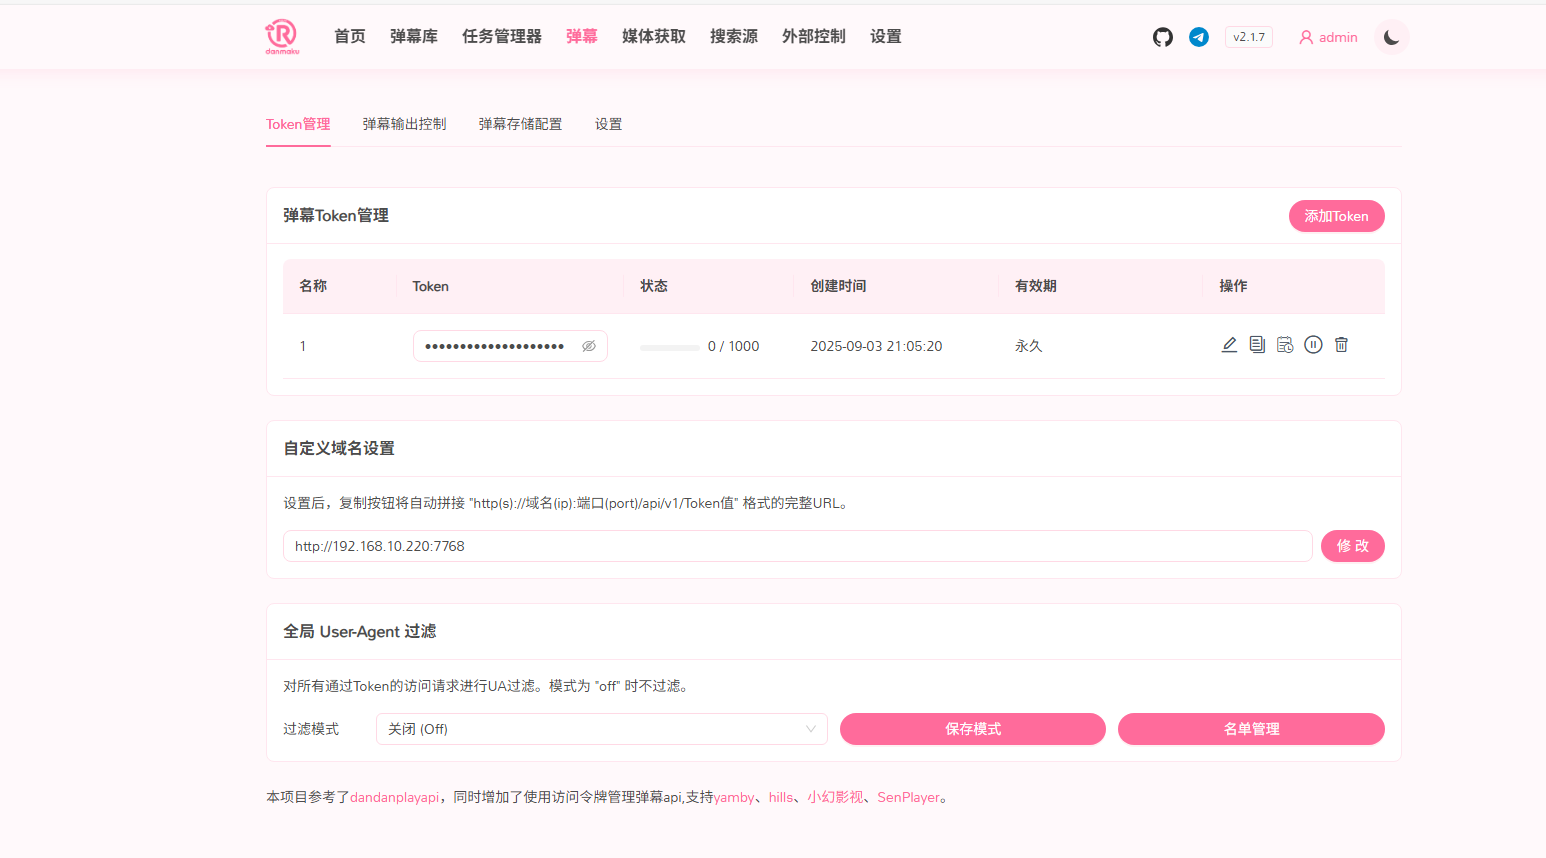The image size is (1546, 858).
Task: Open the validity period icon for token "1"
Action: [1285, 344]
